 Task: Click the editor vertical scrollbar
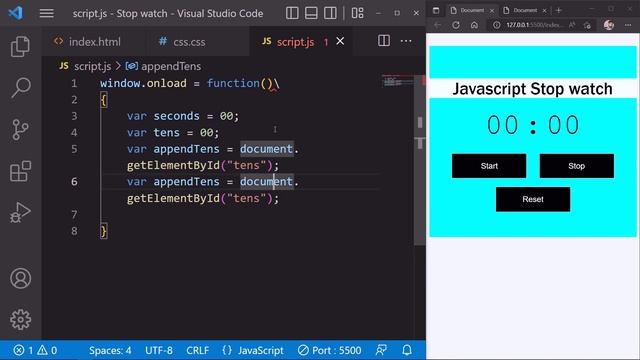pyautogui.click(x=420, y=160)
